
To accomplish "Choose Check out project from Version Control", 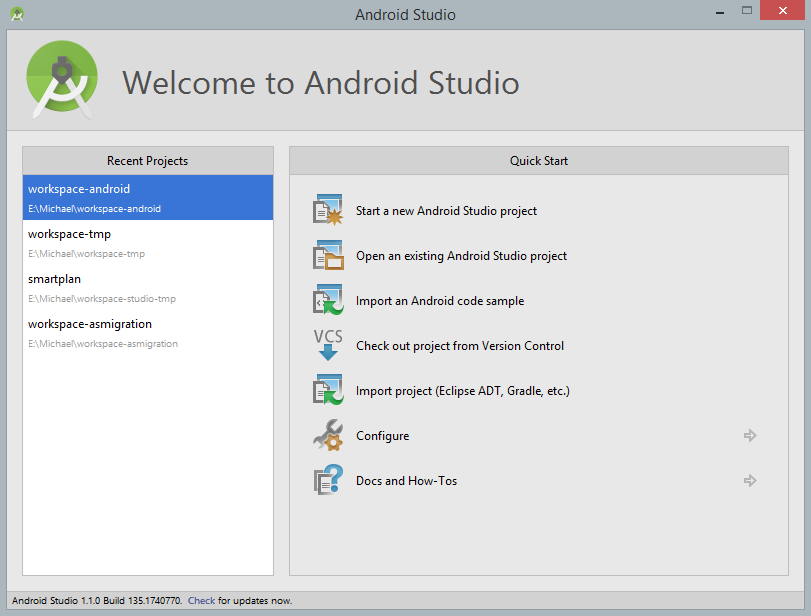I will (460, 345).
